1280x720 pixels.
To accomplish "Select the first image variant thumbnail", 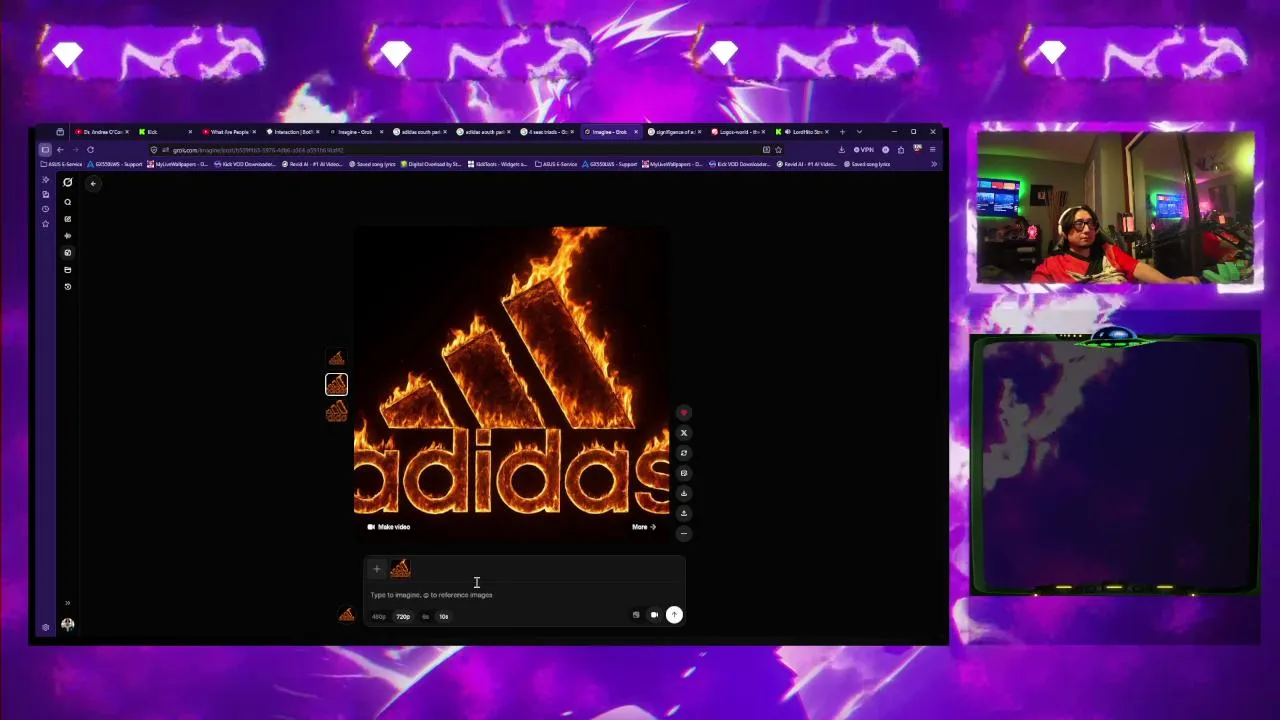I will pyautogui.click(x=336, y=359).
